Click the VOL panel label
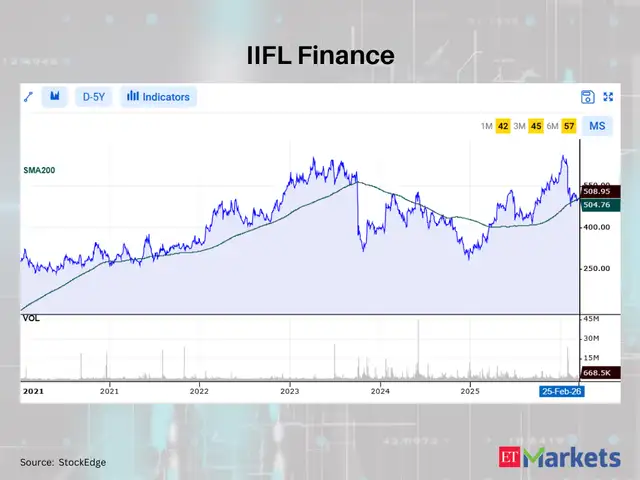640x480 pixels. (x=31, y=318)
